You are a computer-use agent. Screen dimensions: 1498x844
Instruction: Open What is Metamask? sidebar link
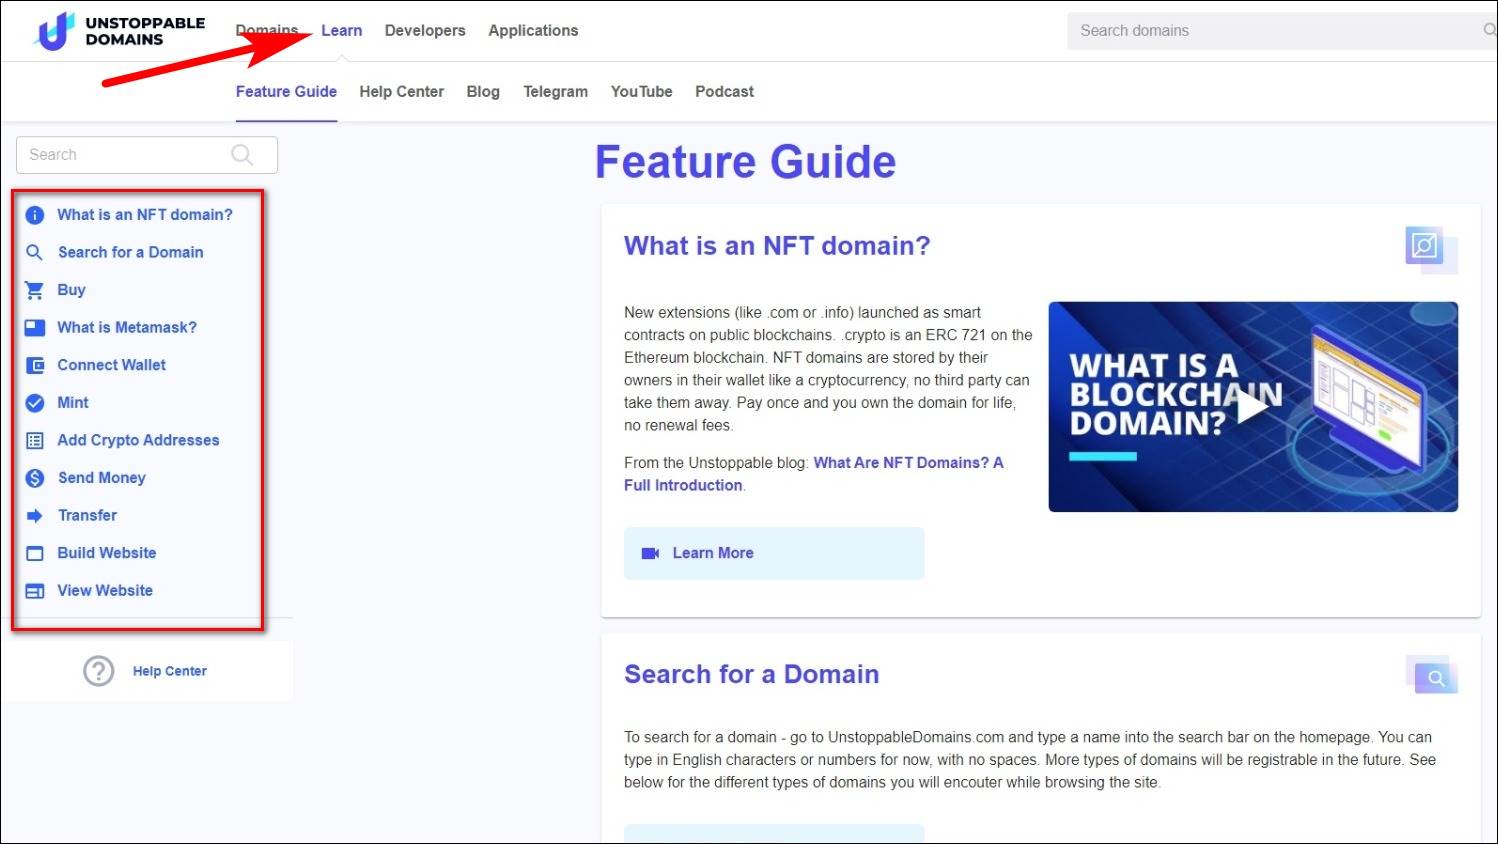click(x=127, y=328)
